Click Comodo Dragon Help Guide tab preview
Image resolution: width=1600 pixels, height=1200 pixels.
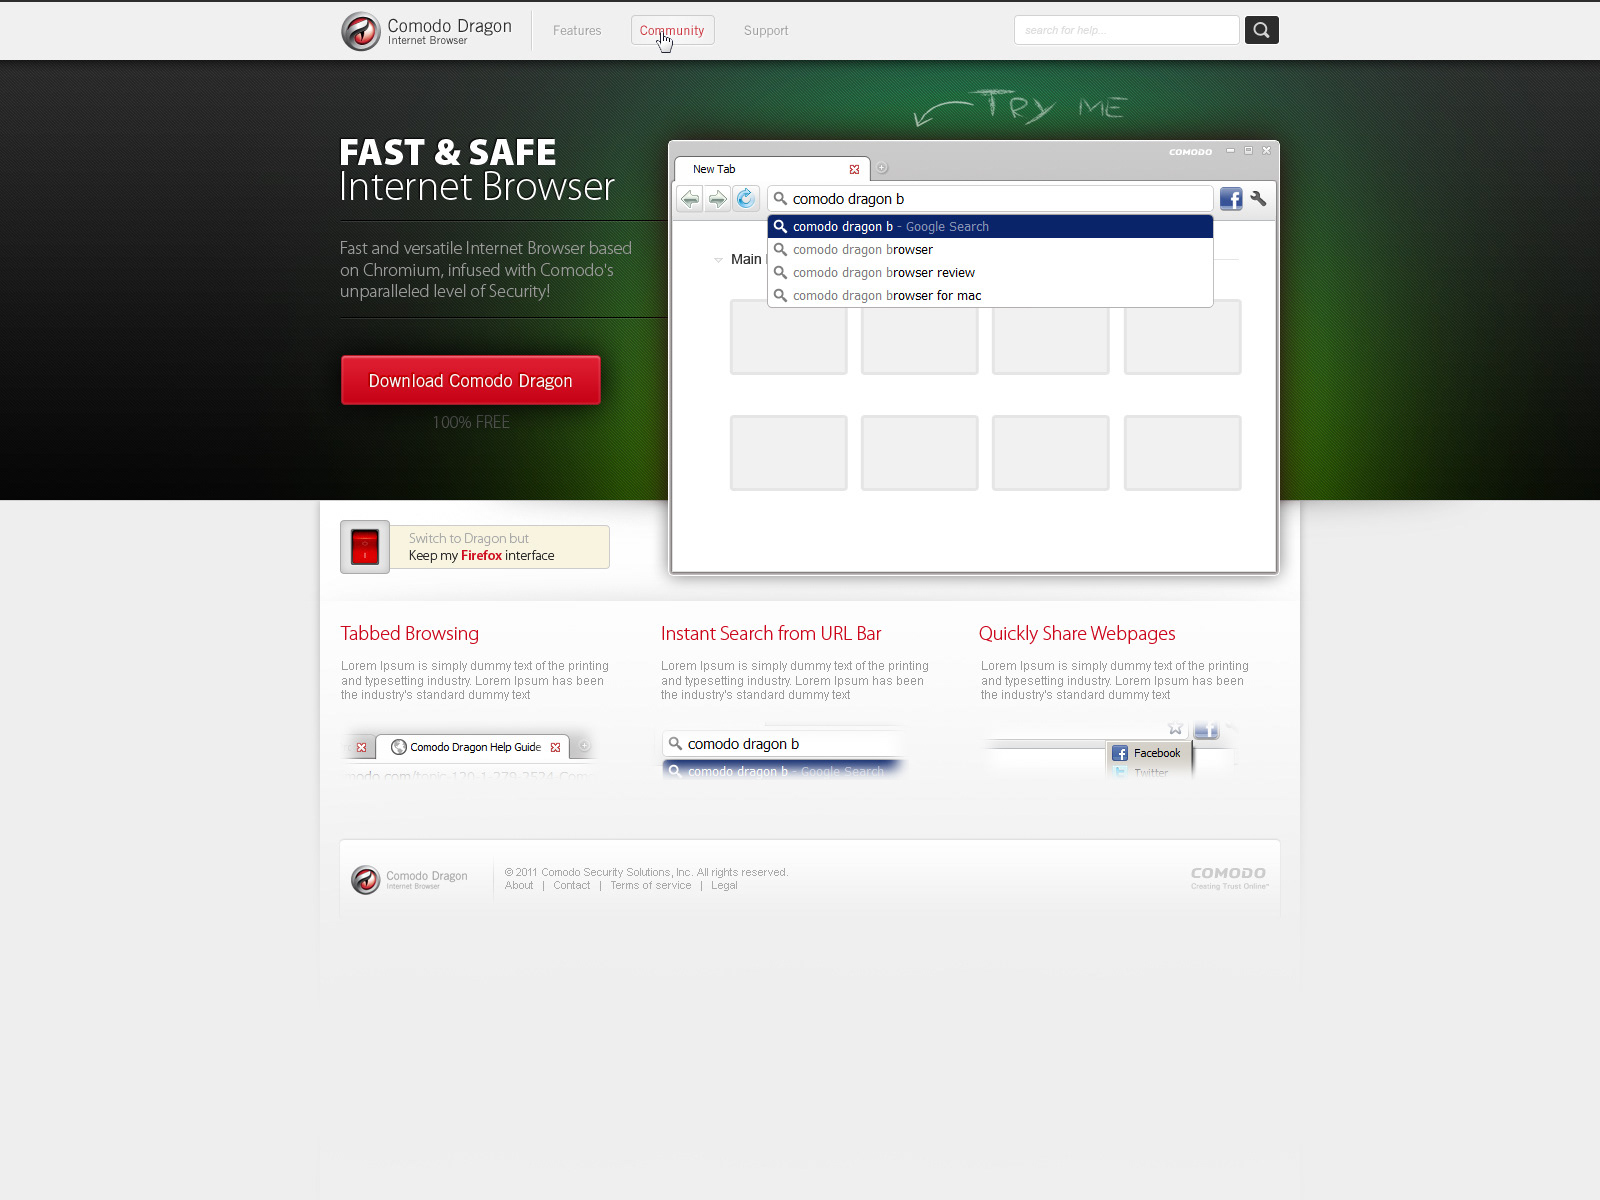click(473, 747)
